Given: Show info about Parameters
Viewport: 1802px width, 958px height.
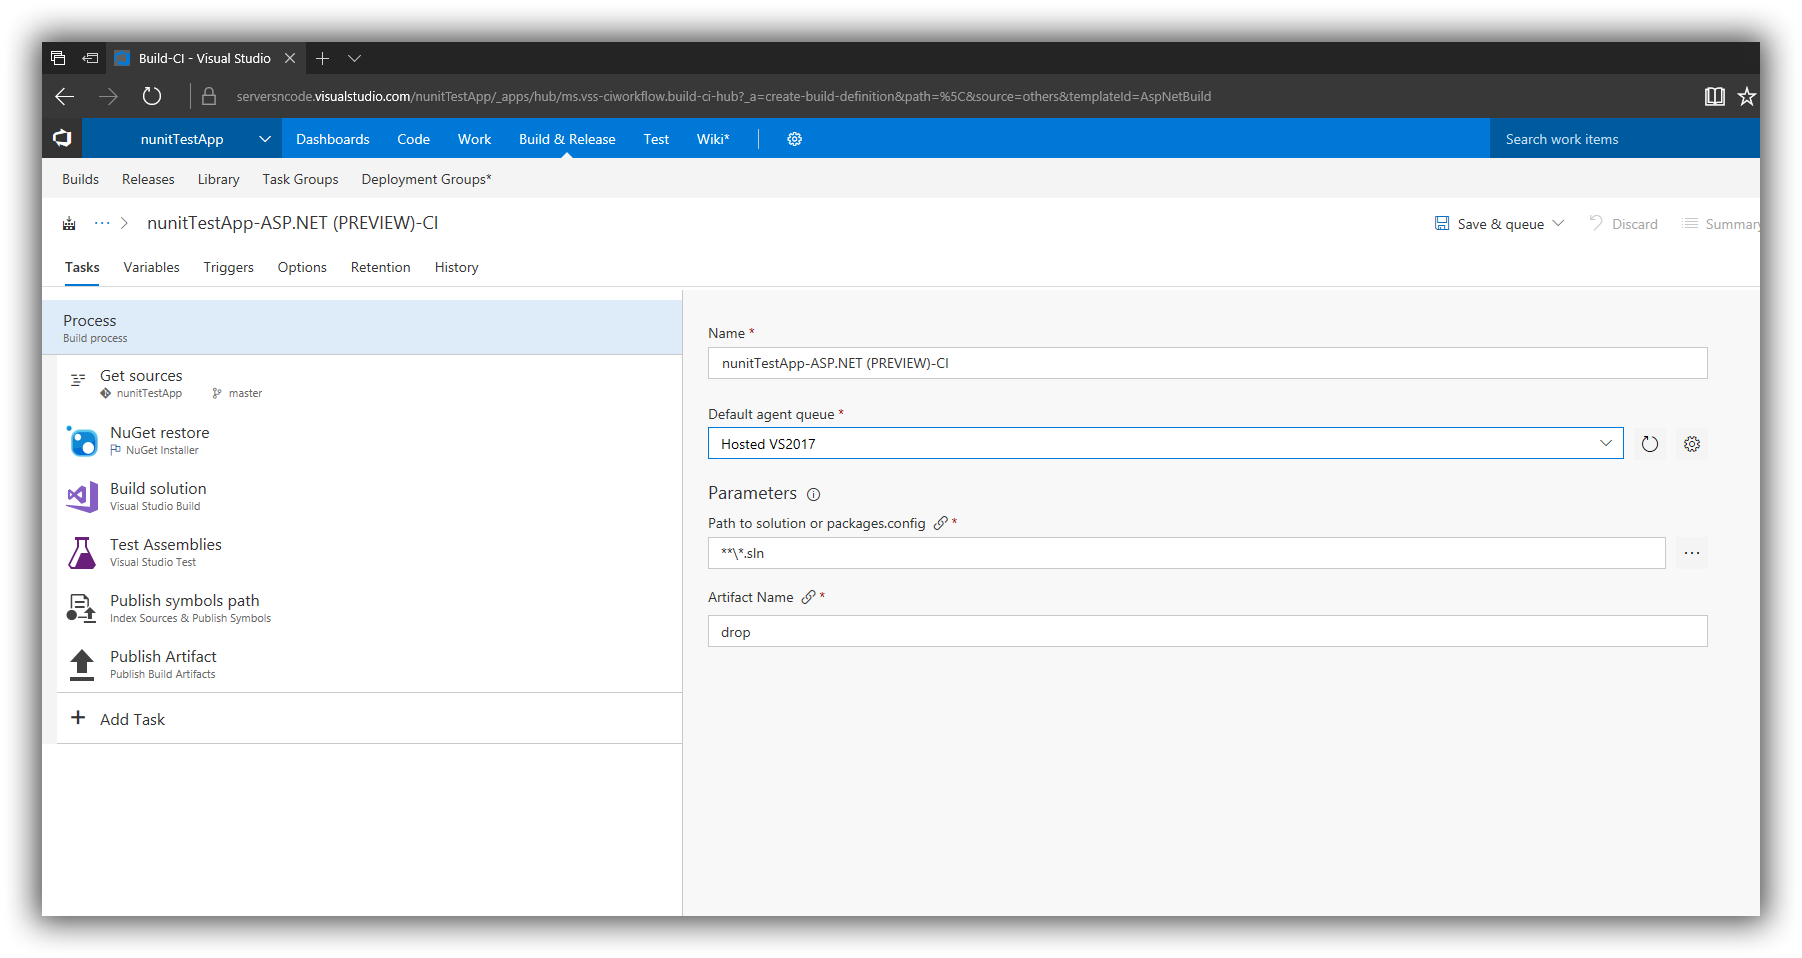Looking at the screenshot, I should coord(814,494).
